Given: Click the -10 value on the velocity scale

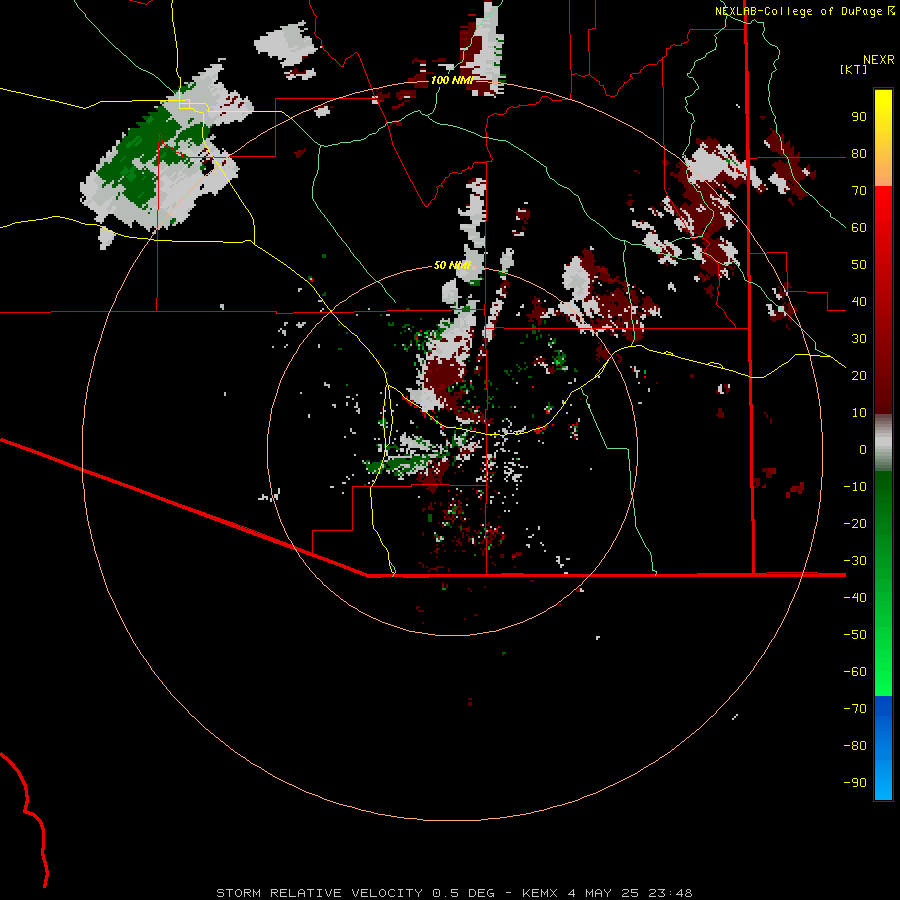Looking at the screenshot, I should click(x=855, y=487).
